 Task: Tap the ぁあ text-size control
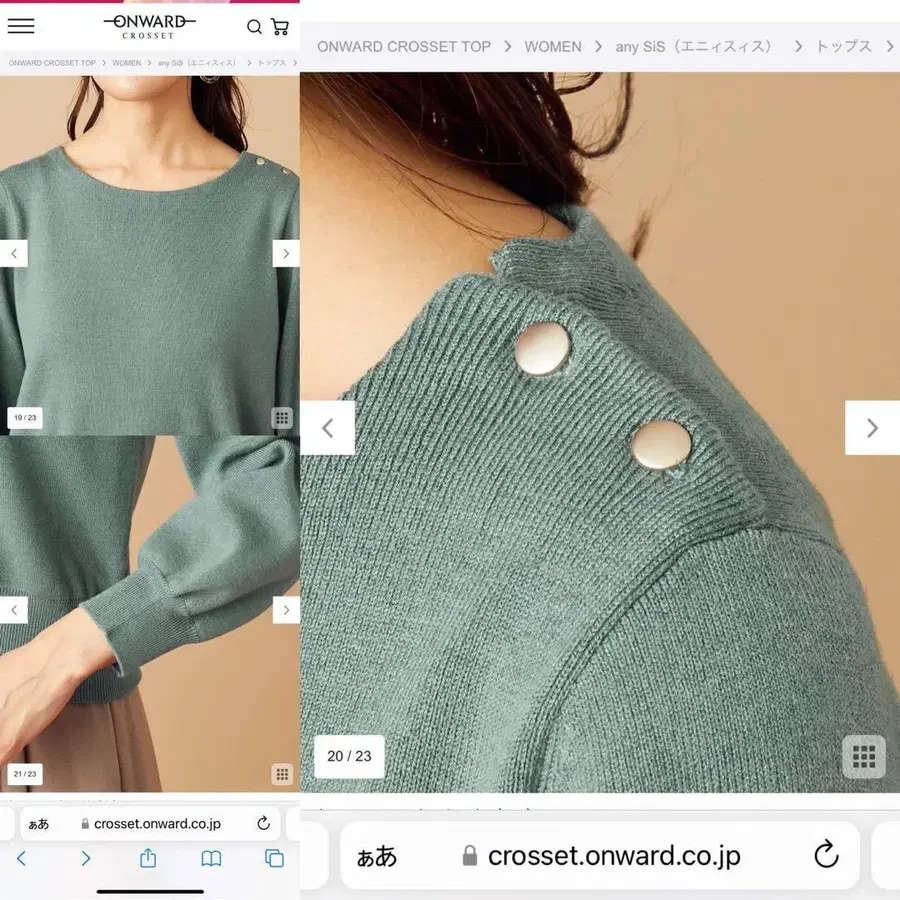(x=375, y=856)
